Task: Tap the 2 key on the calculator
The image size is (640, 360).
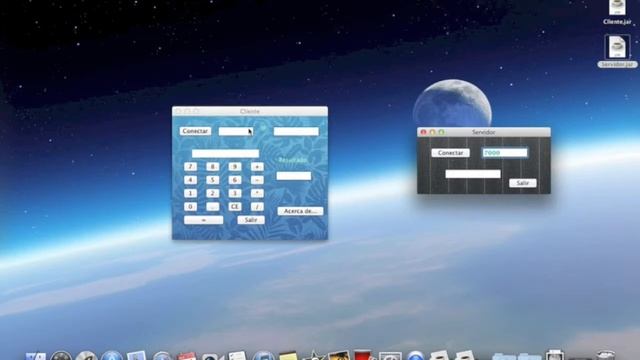Action: point(212,193)
